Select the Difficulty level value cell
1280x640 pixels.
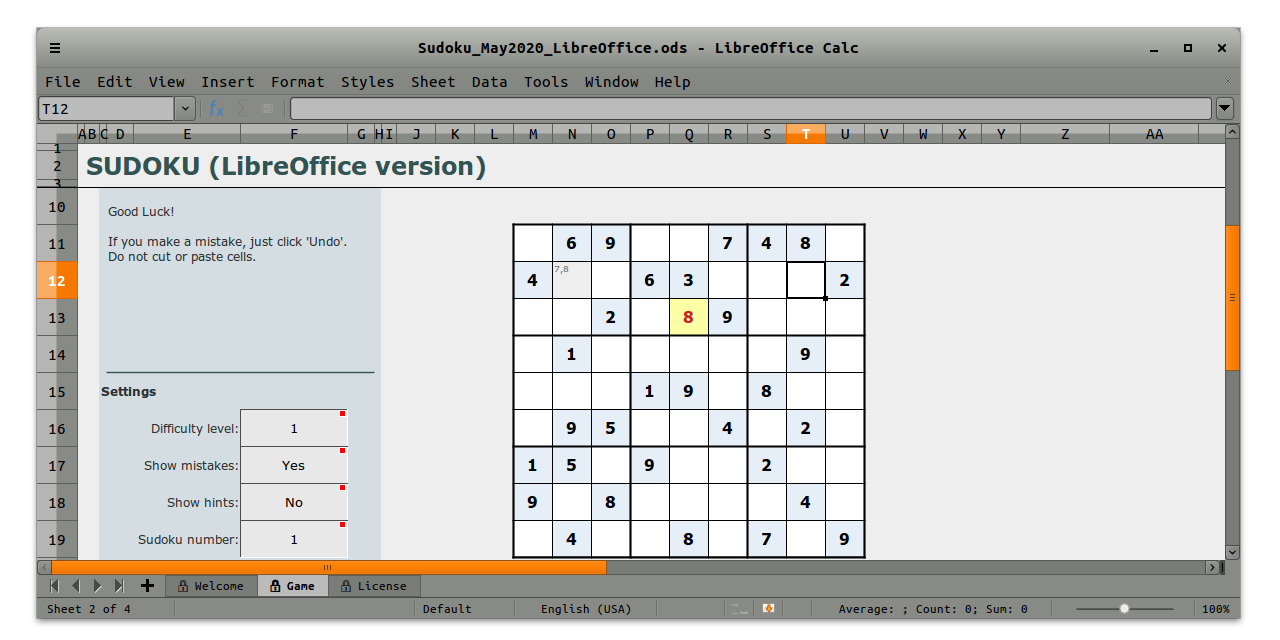tap(294, 428)
